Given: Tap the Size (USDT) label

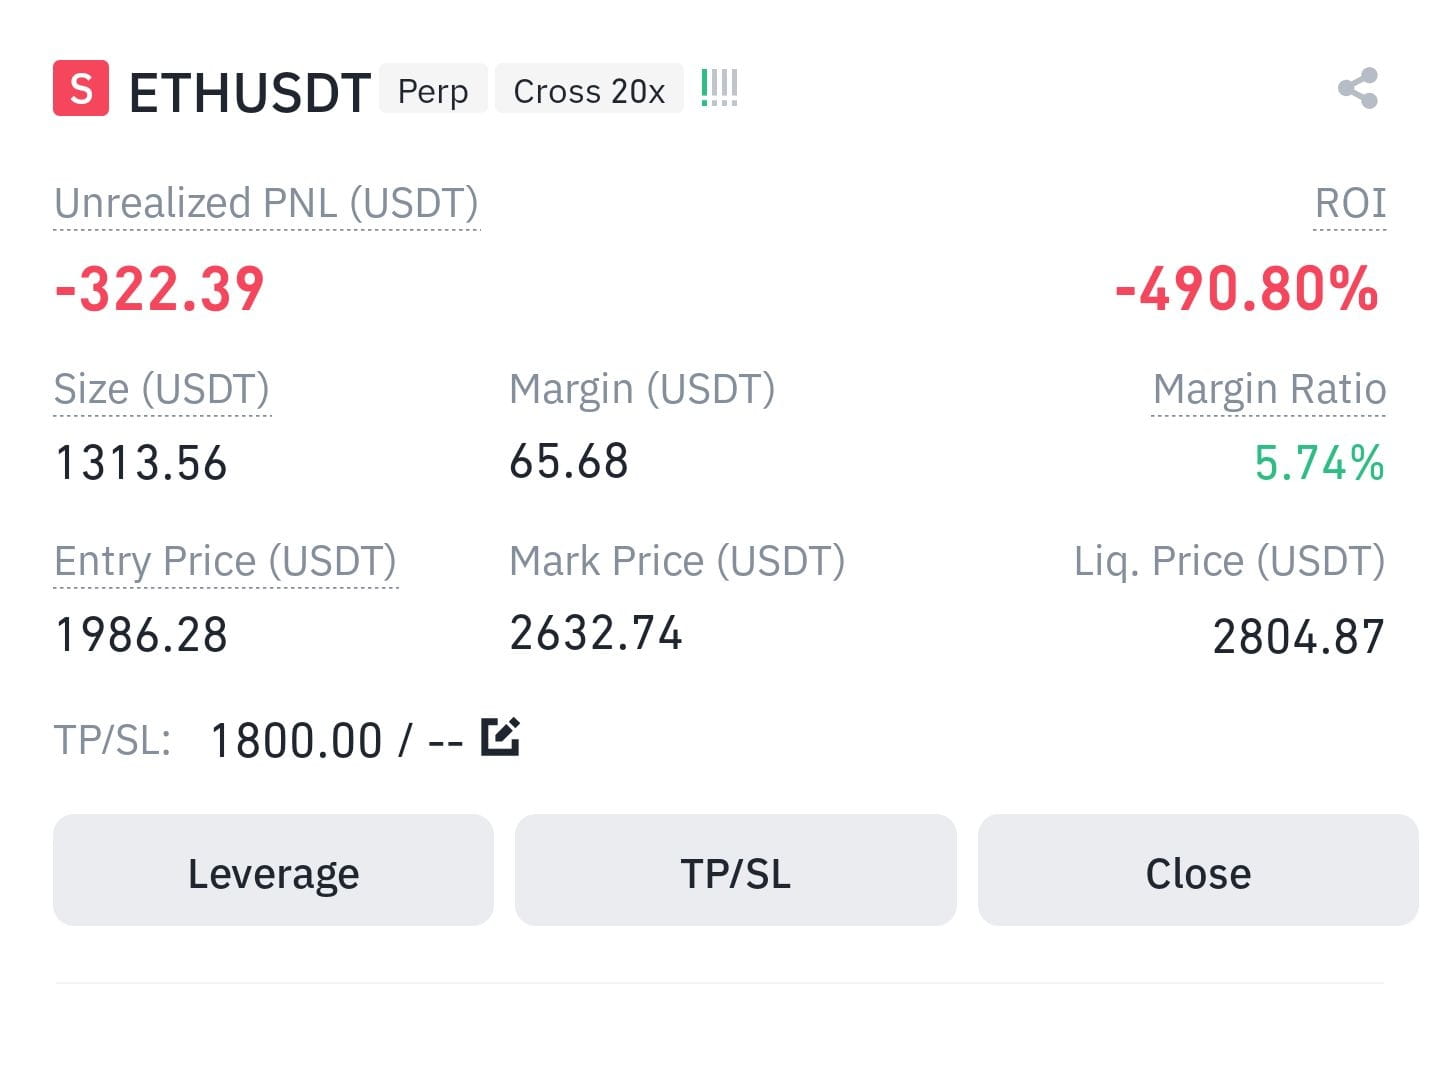Looking at the screenshot, I should tap(161, 389).
